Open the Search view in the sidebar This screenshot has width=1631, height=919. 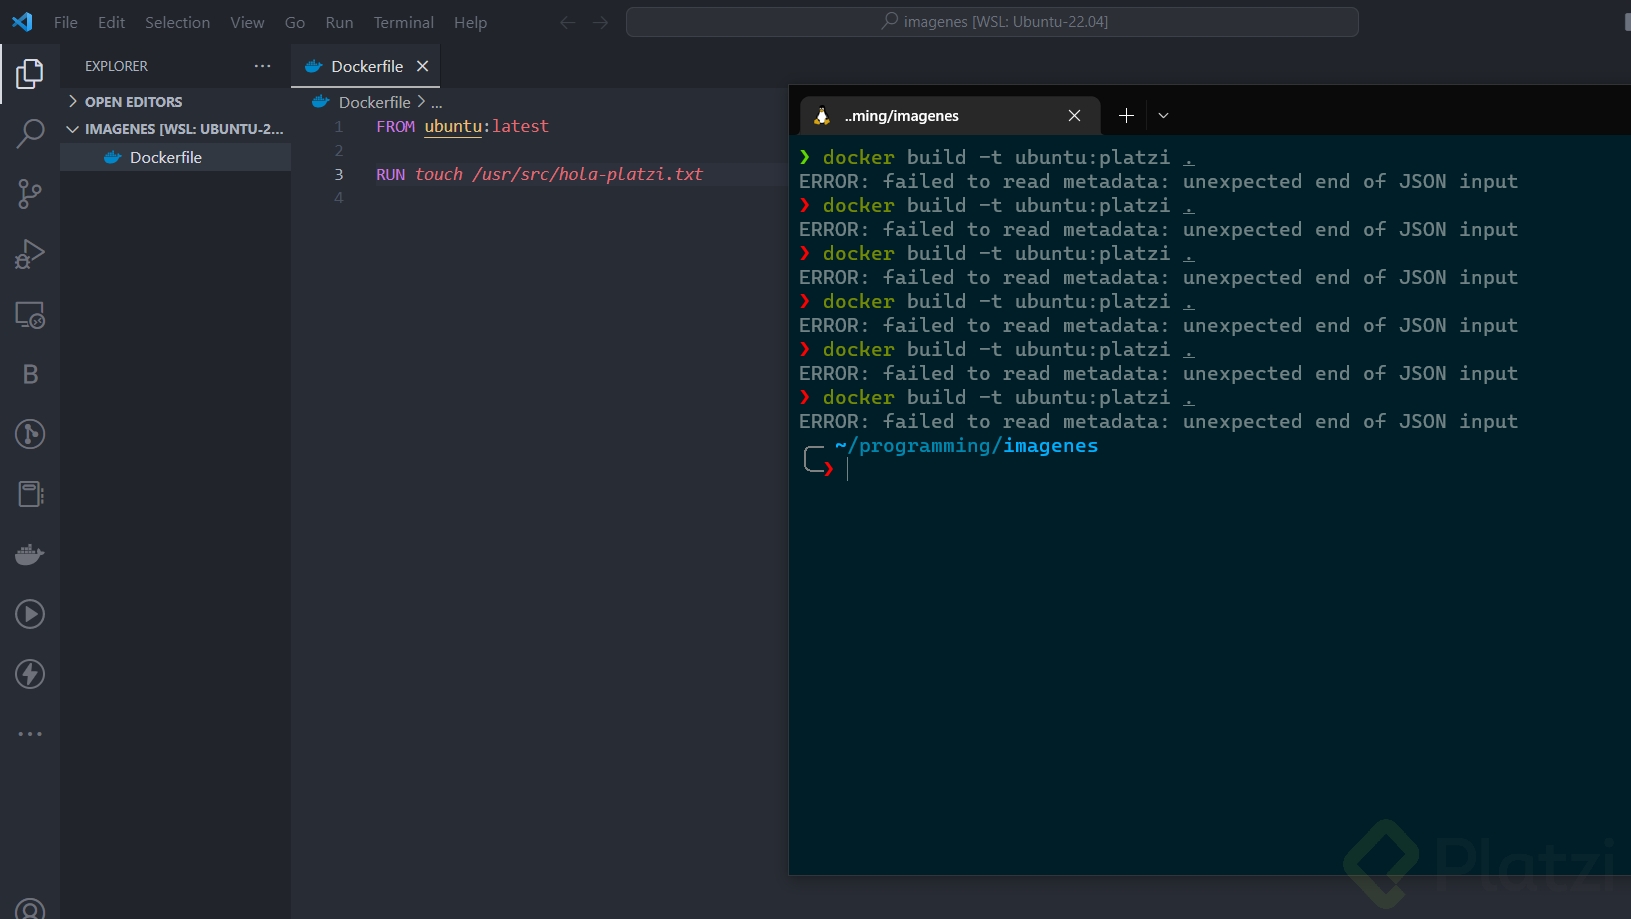[30, 133]
